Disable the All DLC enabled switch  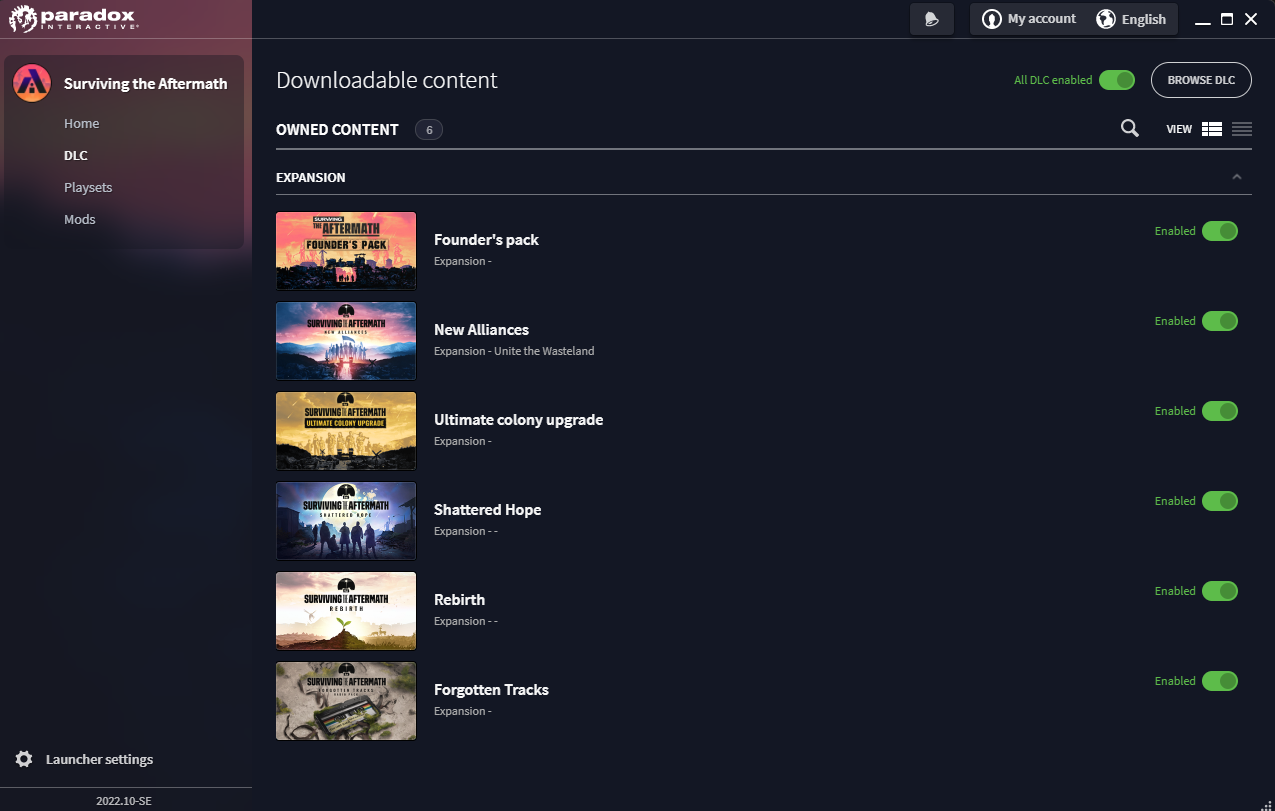pyautogui.click(x=1116, y=79)
